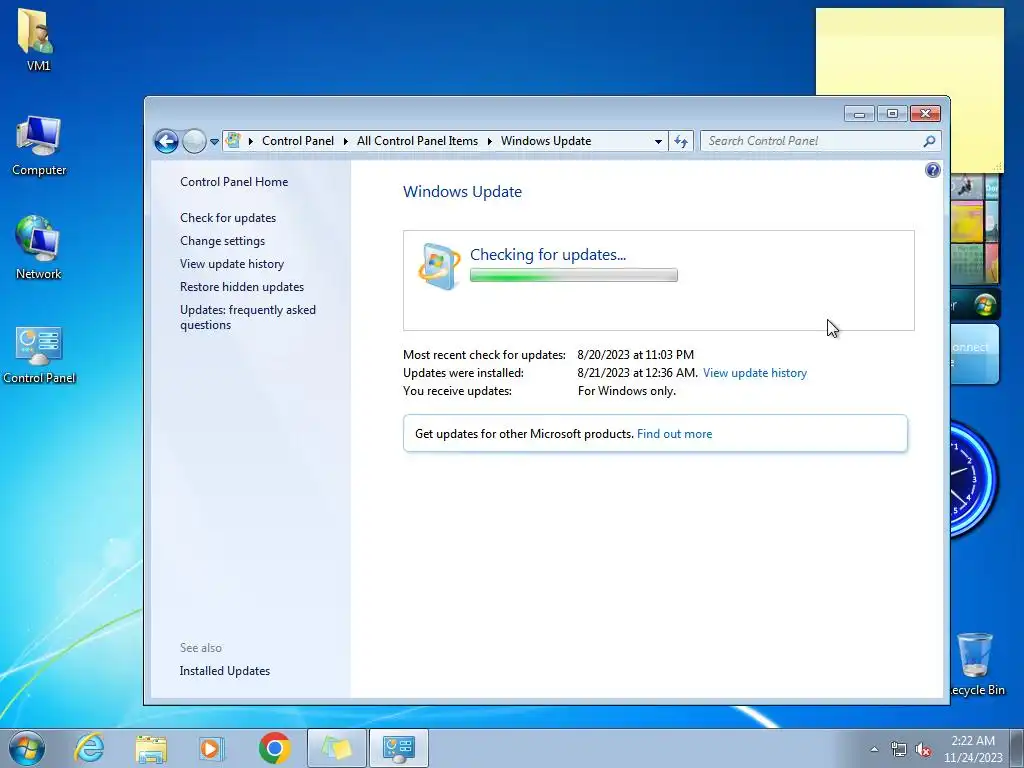
Task: Open the address bar history dropdown
Action: tap(658, 141)
